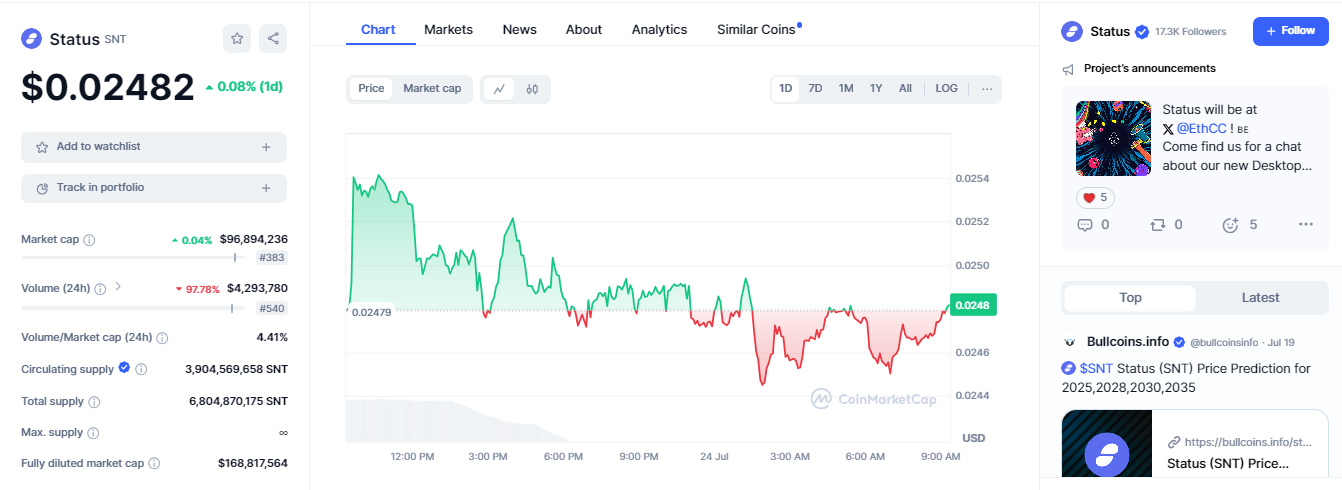Screen dimensions: 1342x490
Task: Select the line chart icon
Action: (x=498, y=89)
